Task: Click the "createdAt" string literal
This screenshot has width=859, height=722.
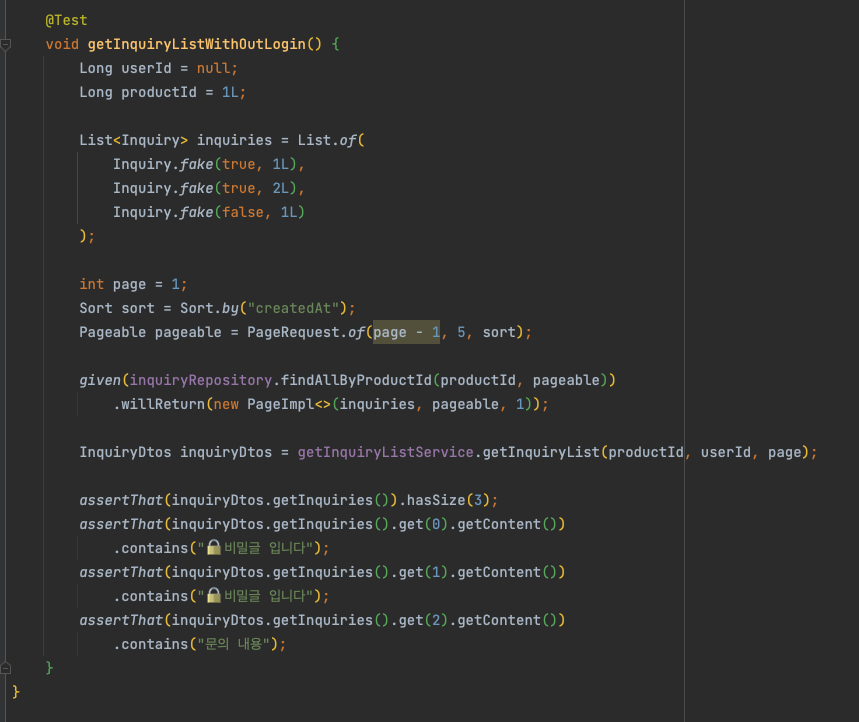Action: click(293, 308)
